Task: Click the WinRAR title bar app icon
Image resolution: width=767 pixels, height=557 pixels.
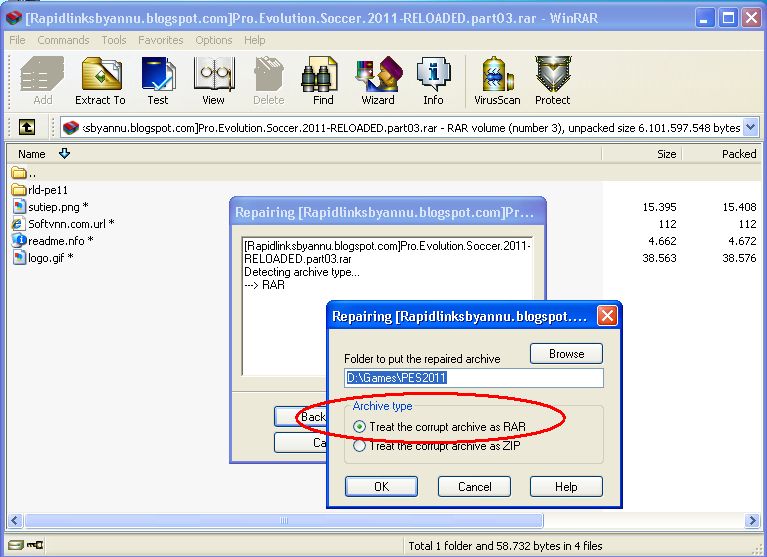Action: coord(14,18)
